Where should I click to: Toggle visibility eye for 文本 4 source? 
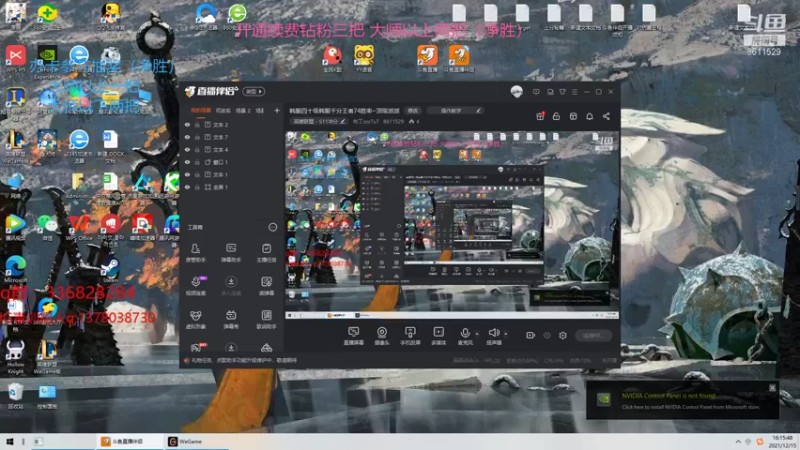click(x=187, y=149)
